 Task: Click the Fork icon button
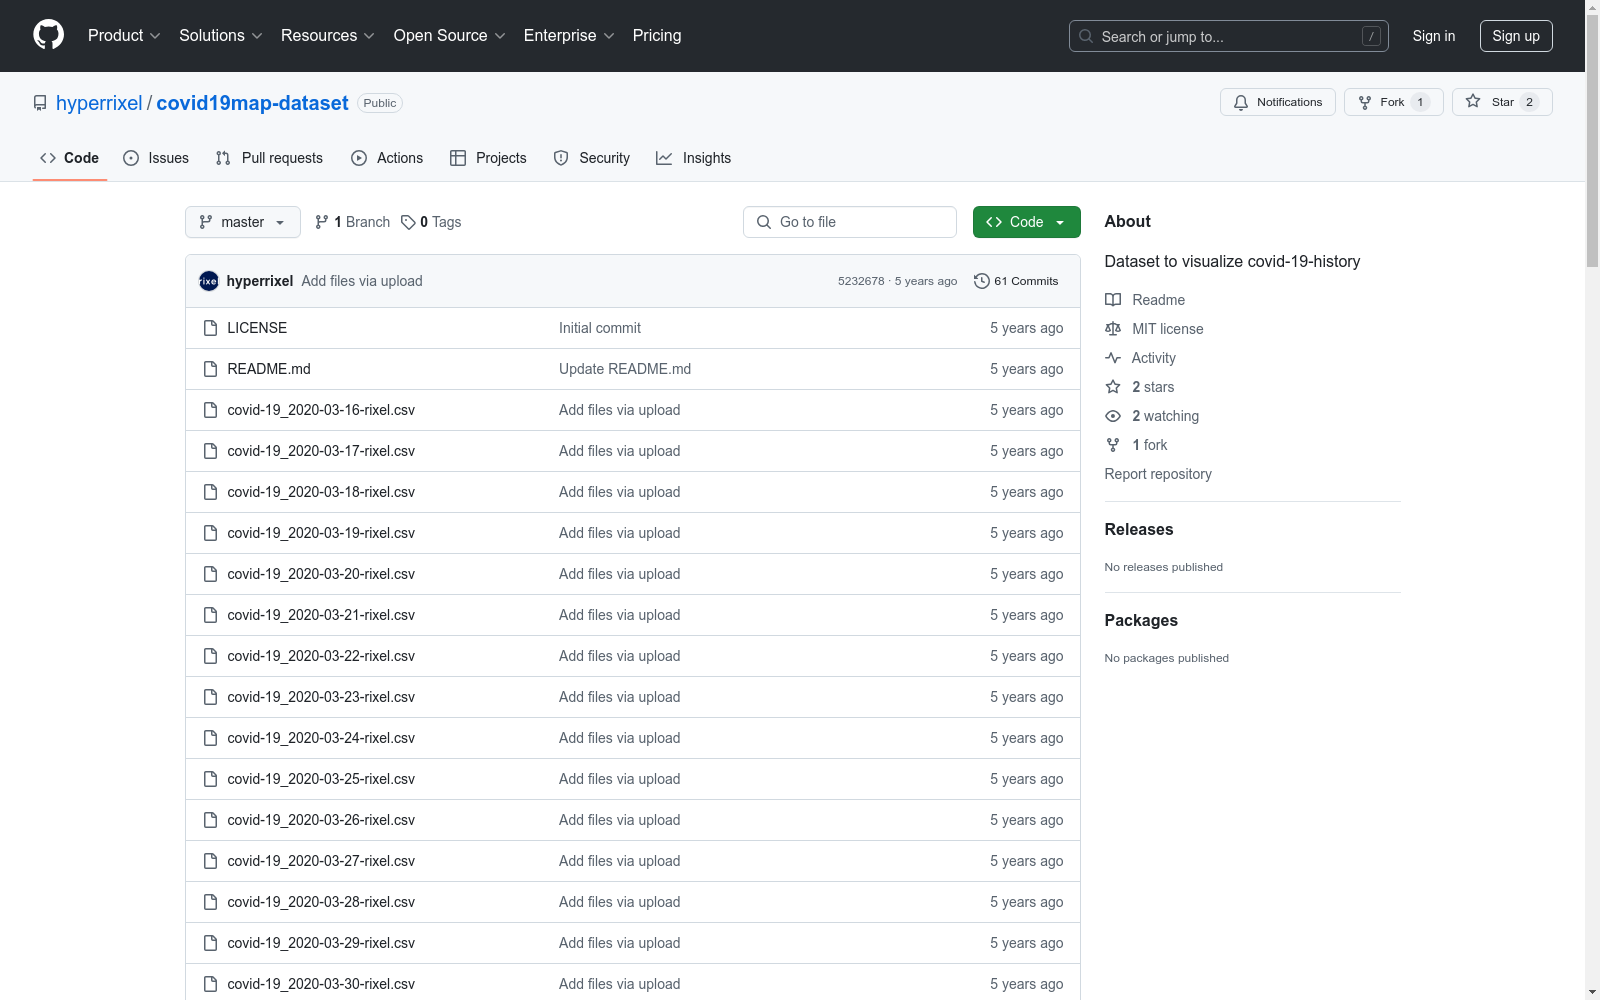(x=1365, y=102)
